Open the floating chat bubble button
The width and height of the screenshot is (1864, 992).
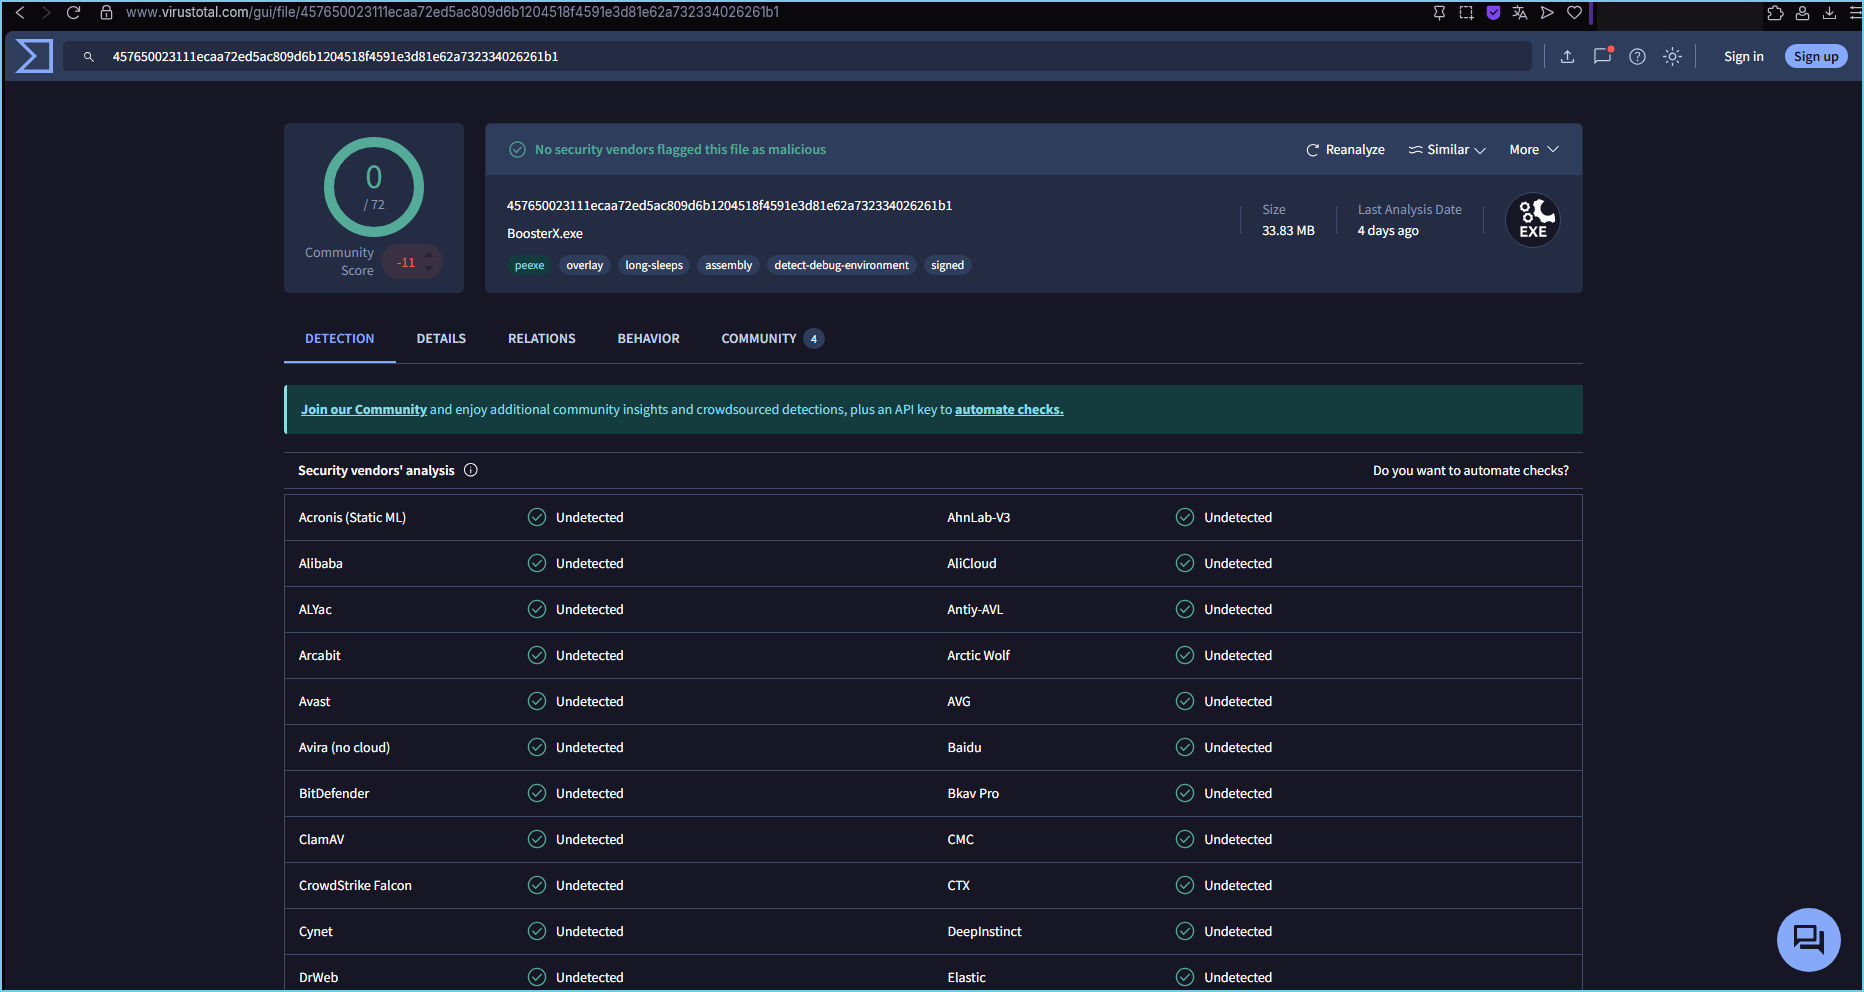[1808, 940]
